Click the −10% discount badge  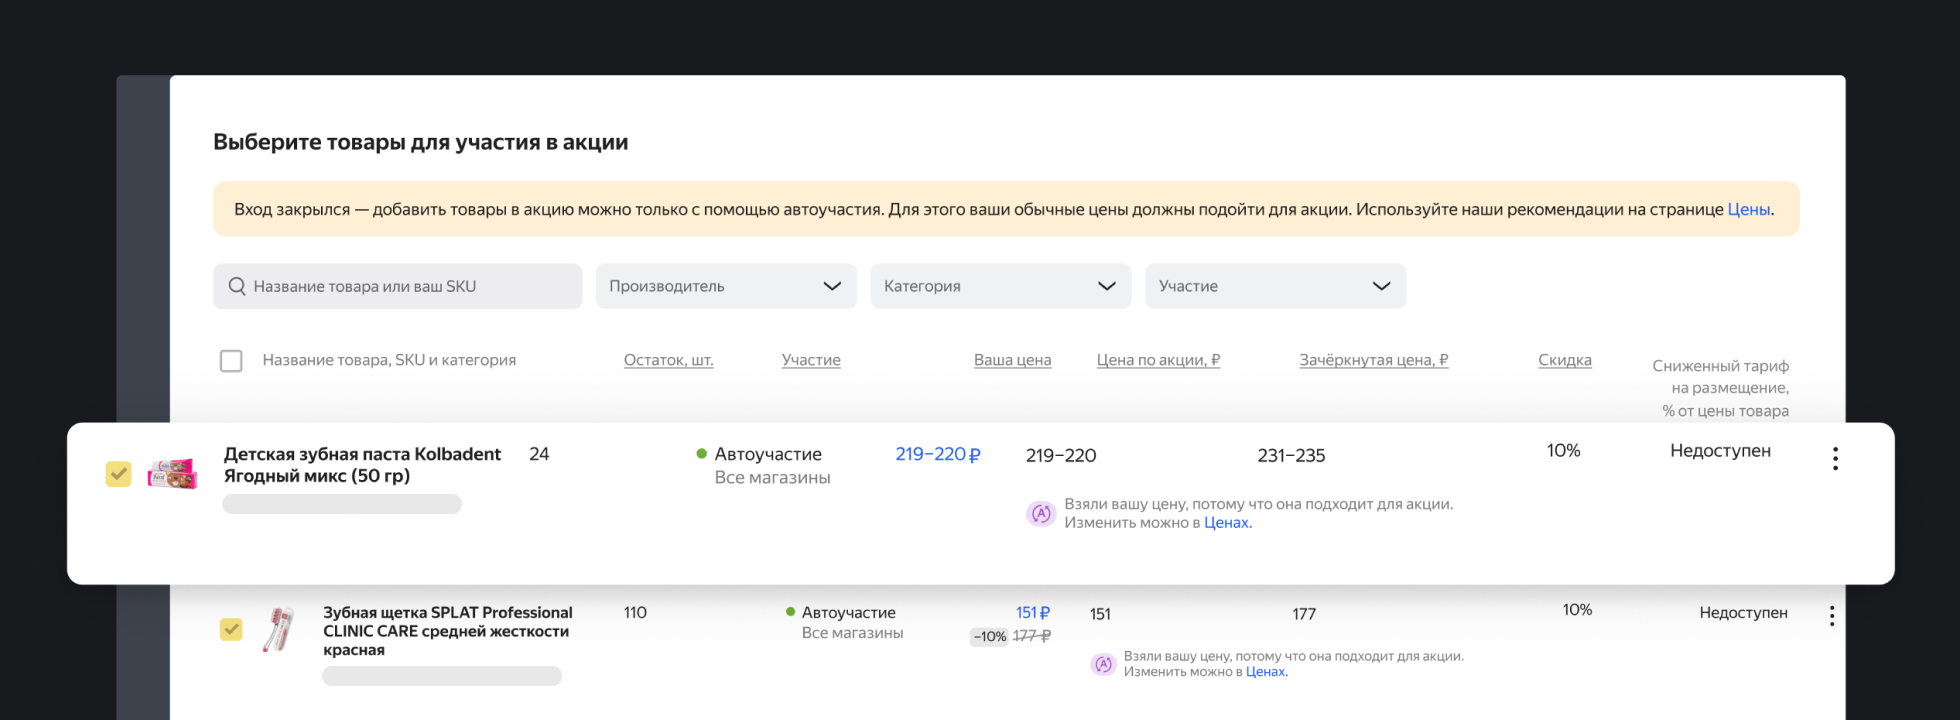[990, 637]
